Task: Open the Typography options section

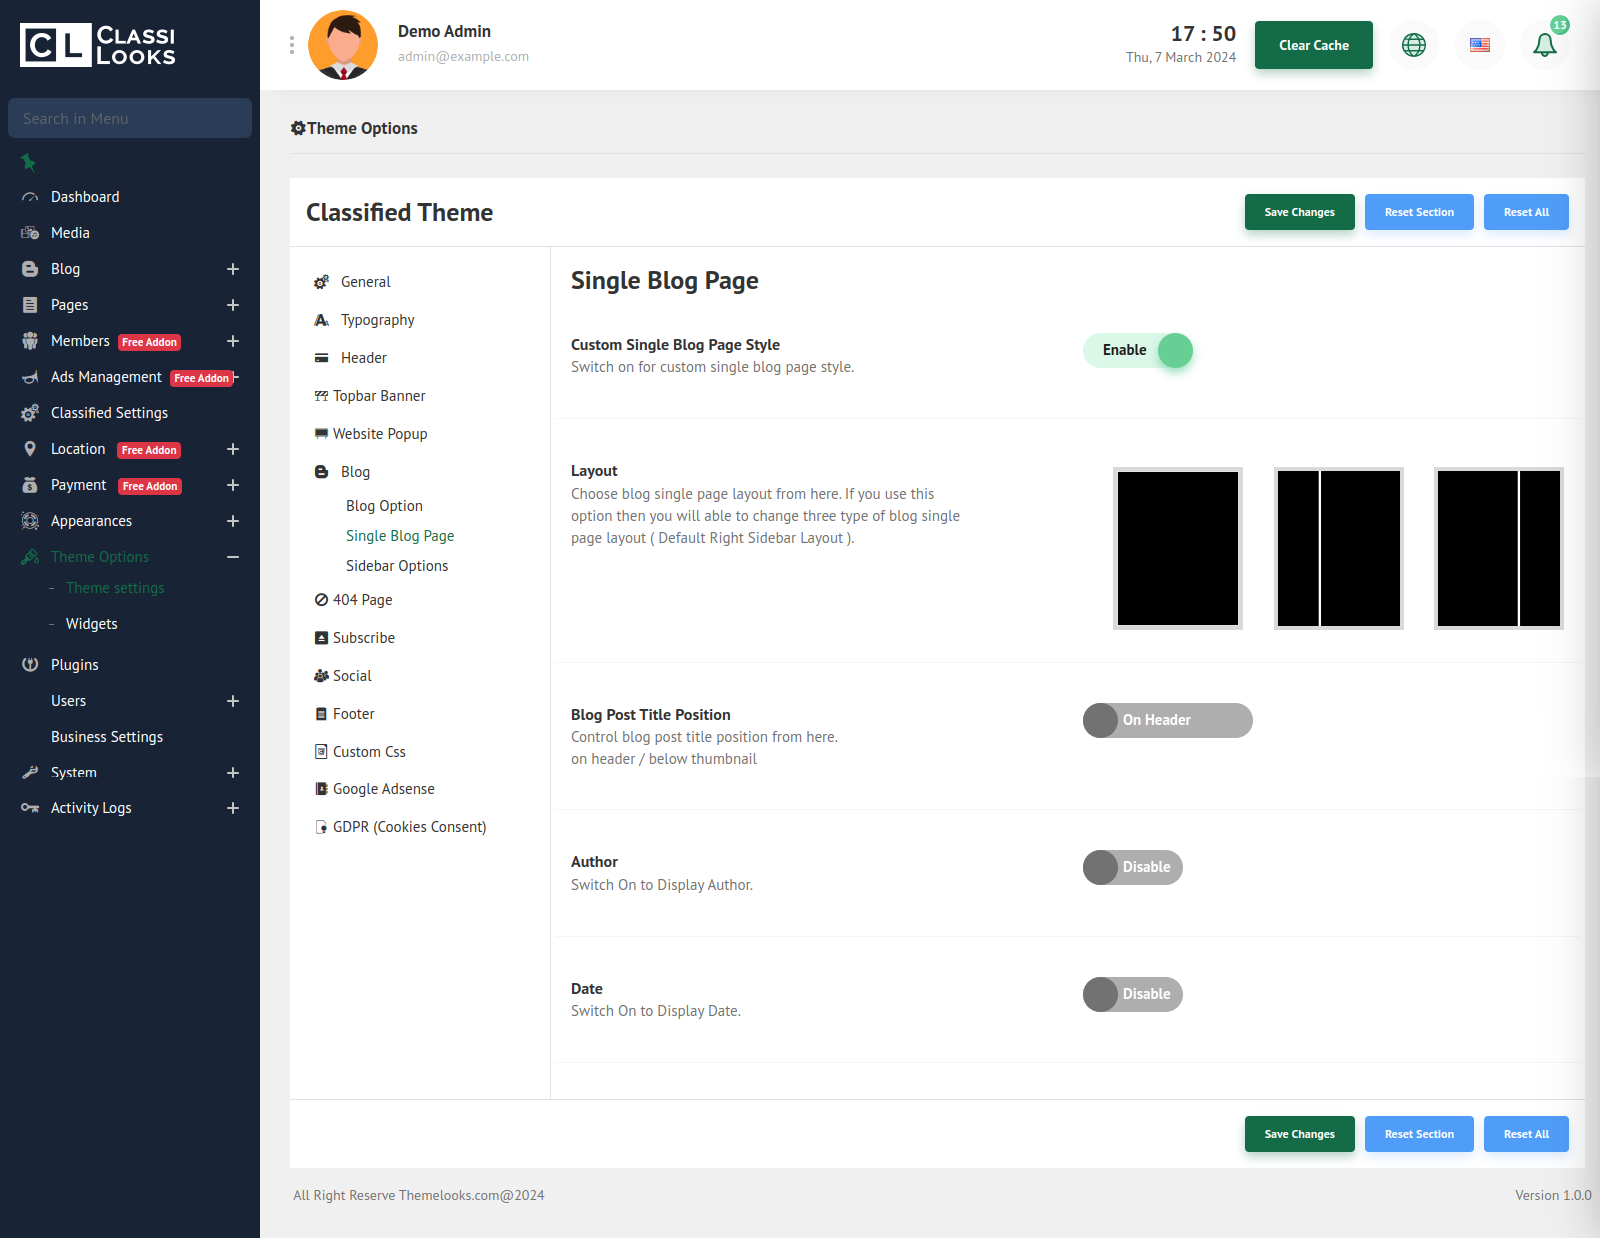Action: click(x=377, y=320)
